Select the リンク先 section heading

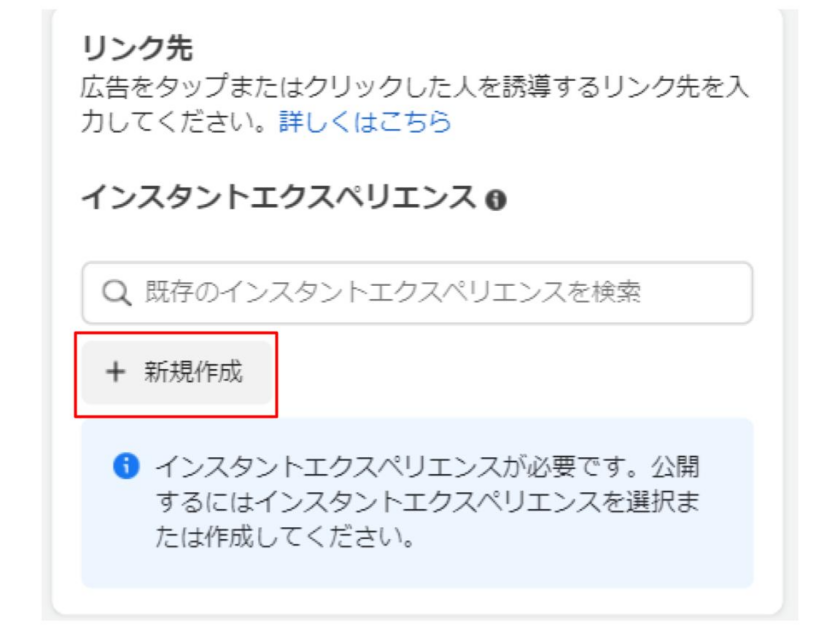tap(137, 49)
